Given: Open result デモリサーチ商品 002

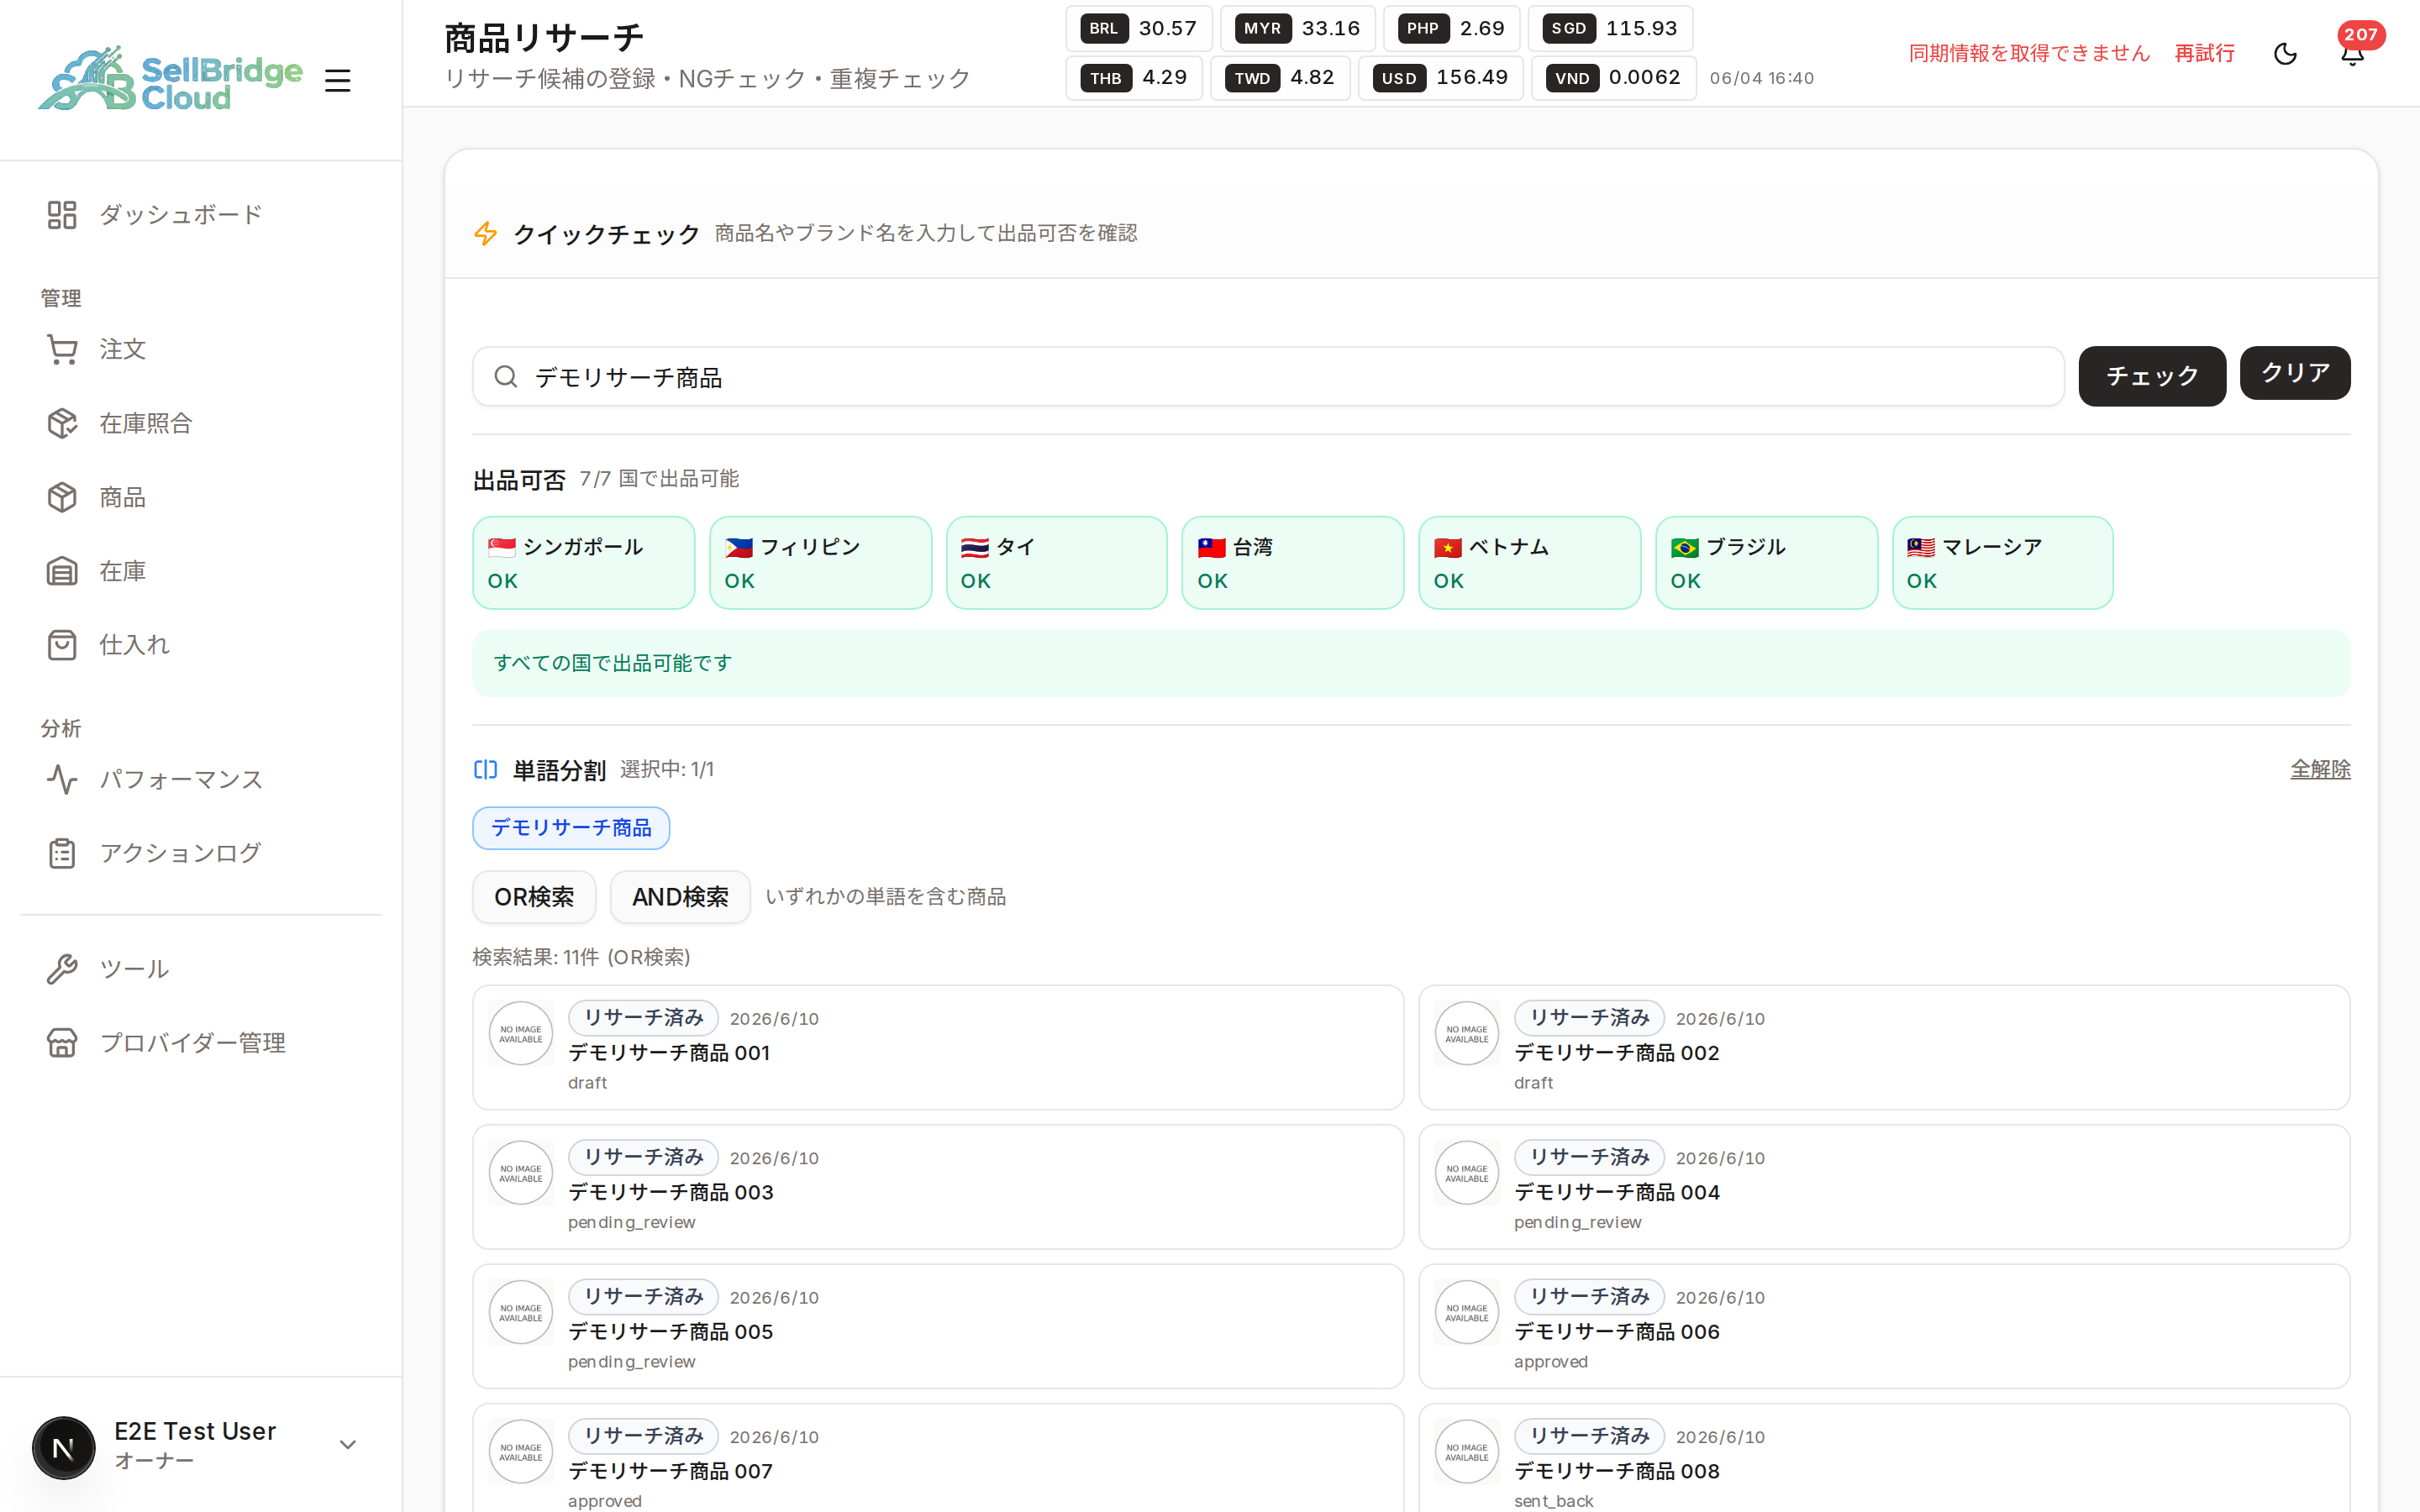Looking at the screenshot, I should 1884,1047.
